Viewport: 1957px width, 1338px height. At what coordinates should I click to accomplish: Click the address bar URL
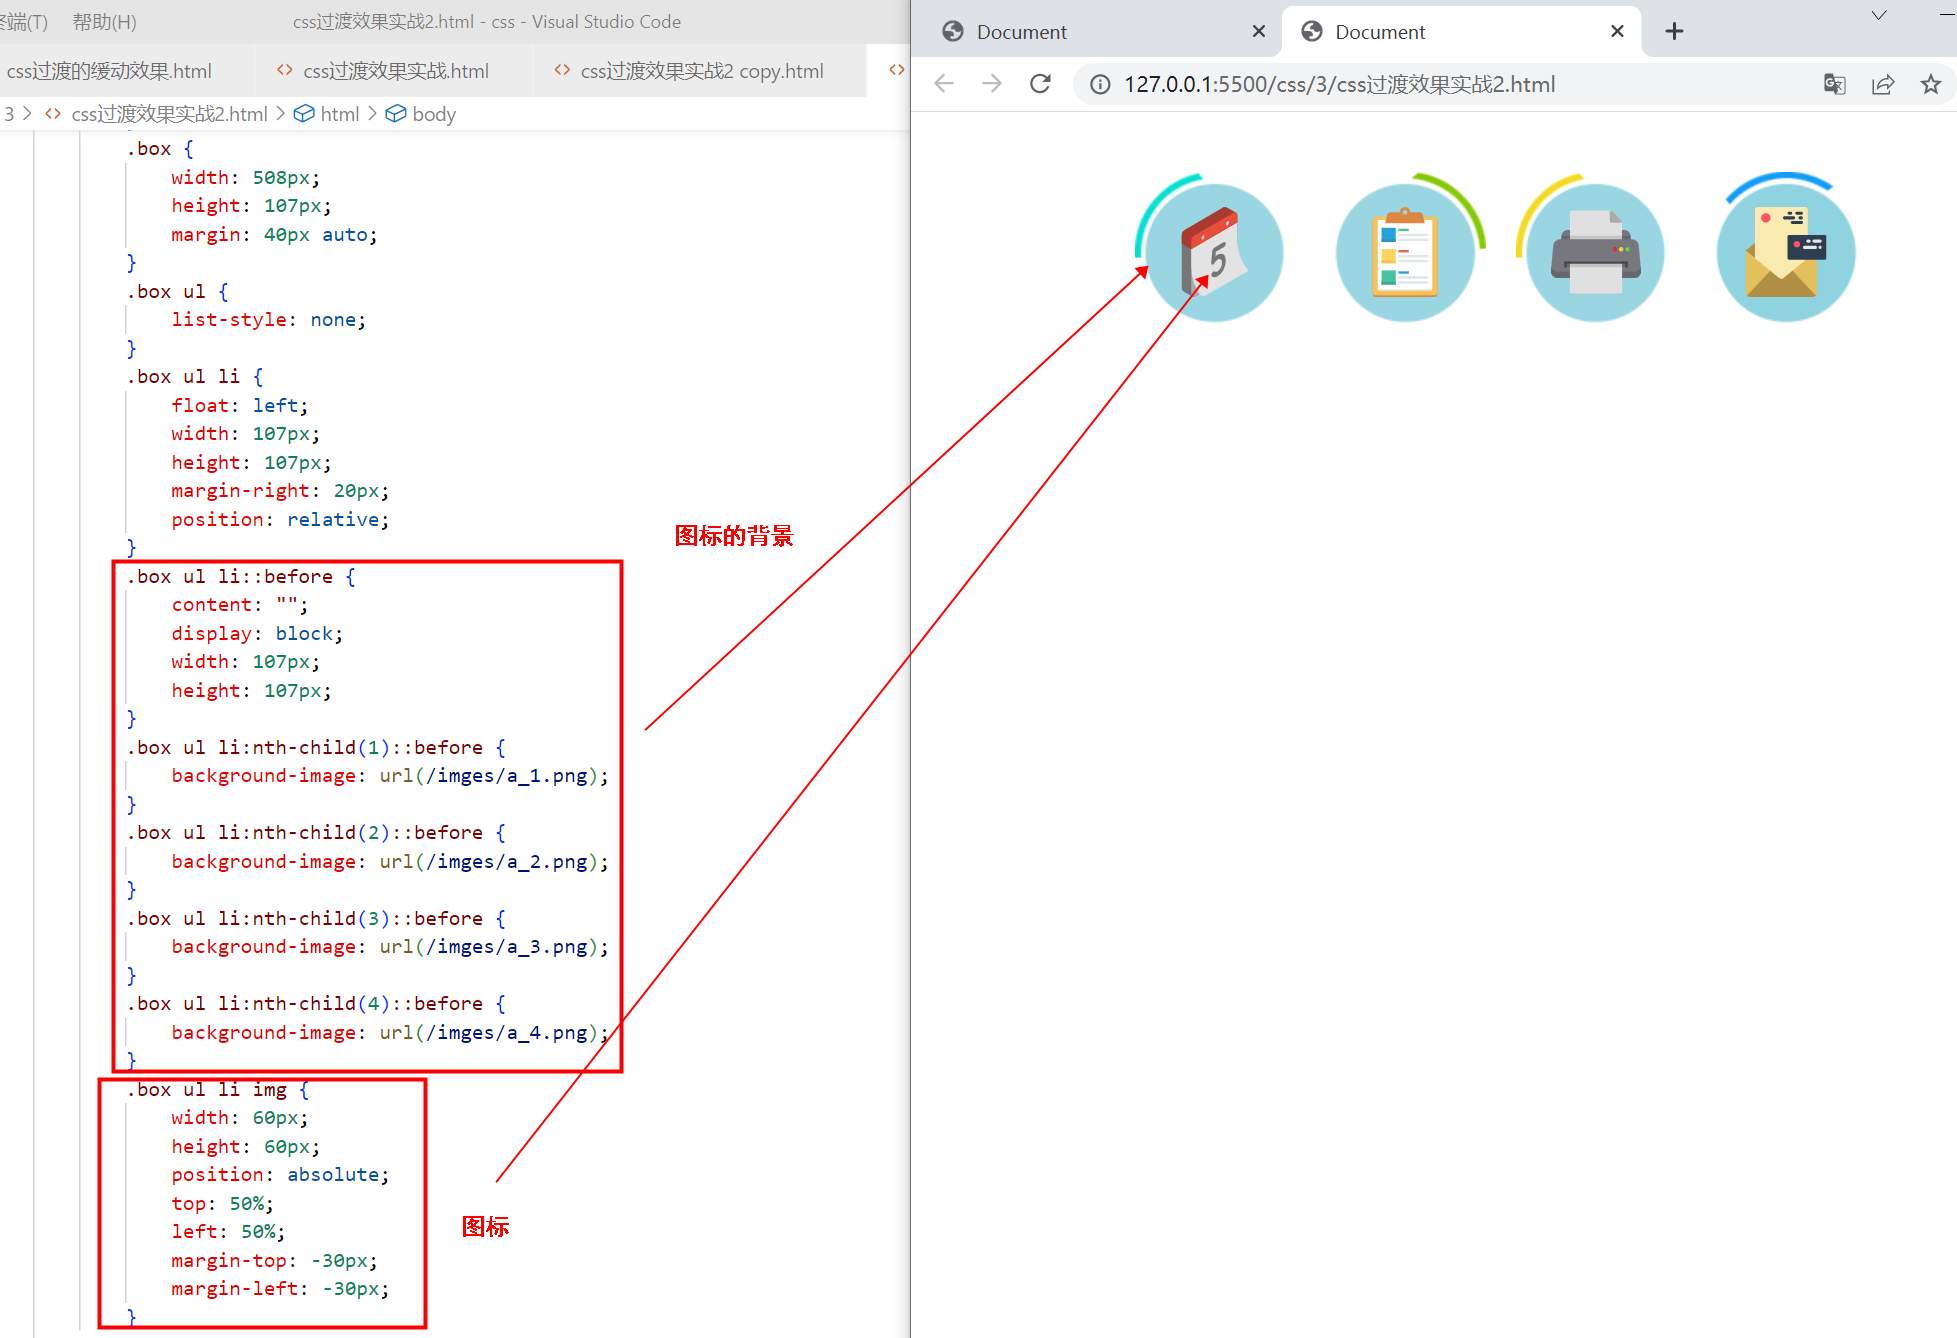1339,84
